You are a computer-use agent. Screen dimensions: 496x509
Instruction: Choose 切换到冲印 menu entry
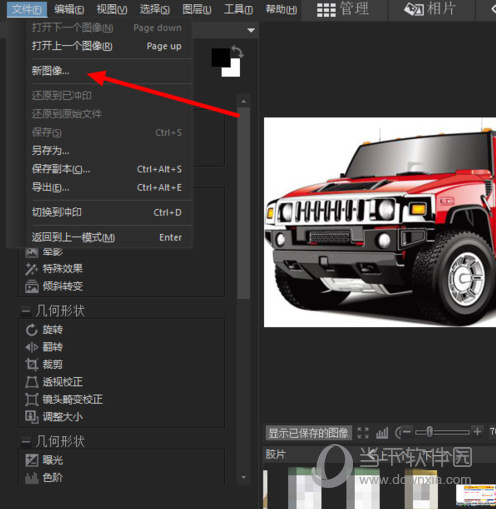(x=107, y=212)
